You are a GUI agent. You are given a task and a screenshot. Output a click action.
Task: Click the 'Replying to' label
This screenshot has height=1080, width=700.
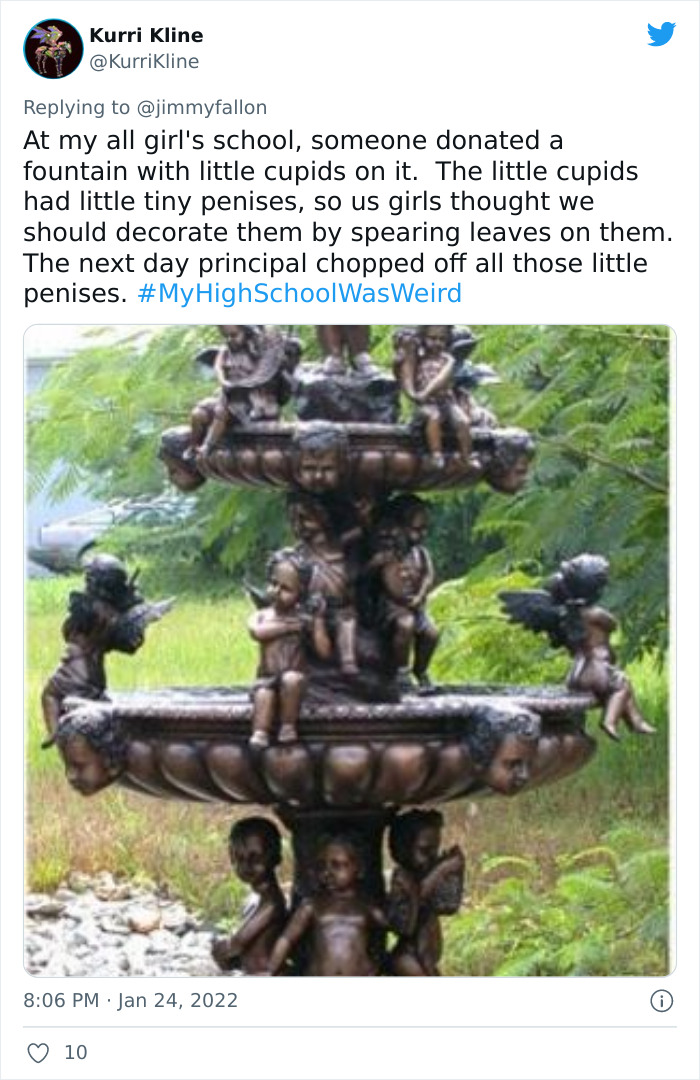(x=76, y=107)
